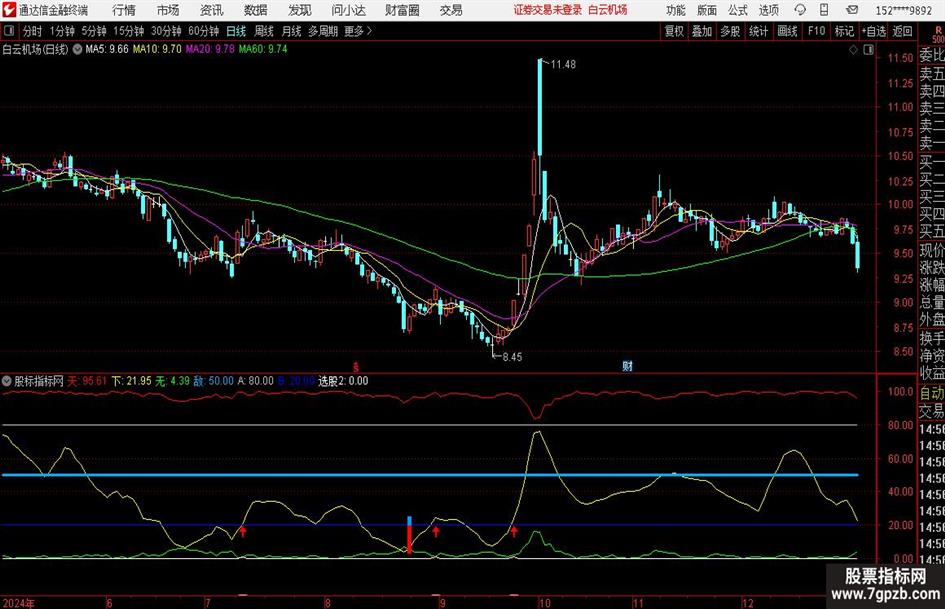This screenshot has width=945, height=609.
Task: Switch to 1分钟 period
Action: (x=62, y=31)
